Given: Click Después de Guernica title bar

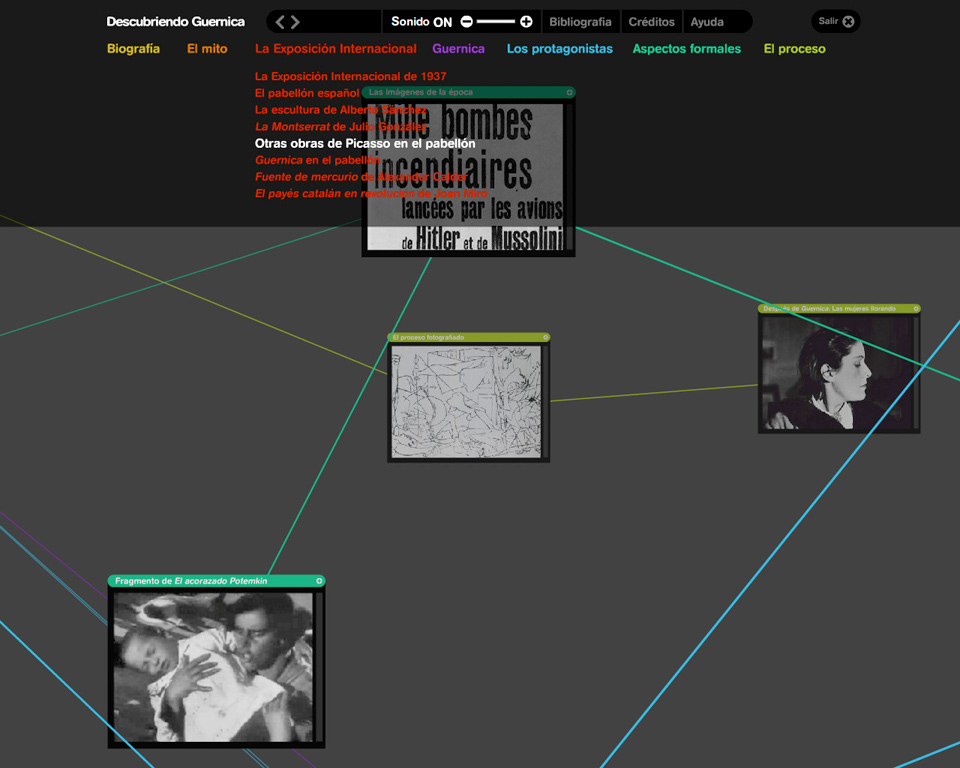Looking at the screenshot, I should (839, 309).
